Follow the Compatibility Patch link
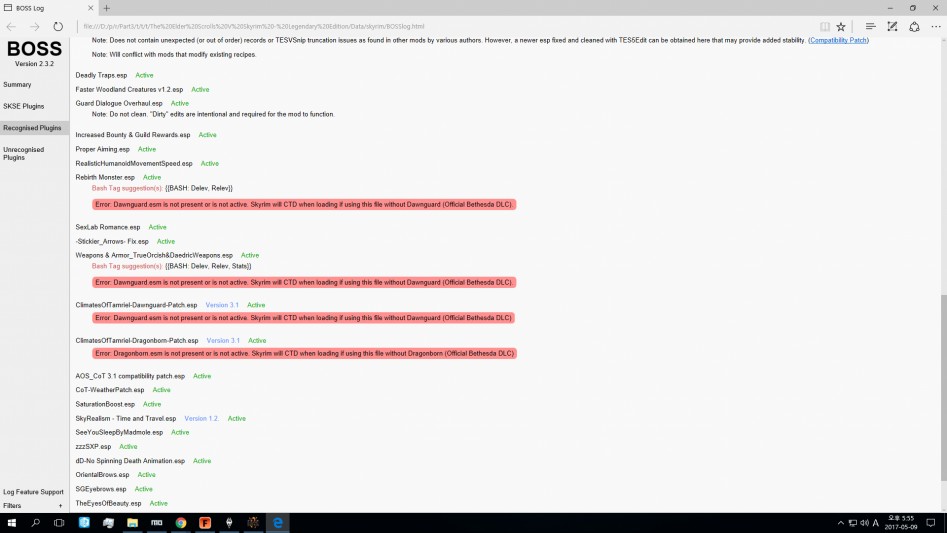The height and width of the screenshot is (533, 947). click(x=838, y=40)
